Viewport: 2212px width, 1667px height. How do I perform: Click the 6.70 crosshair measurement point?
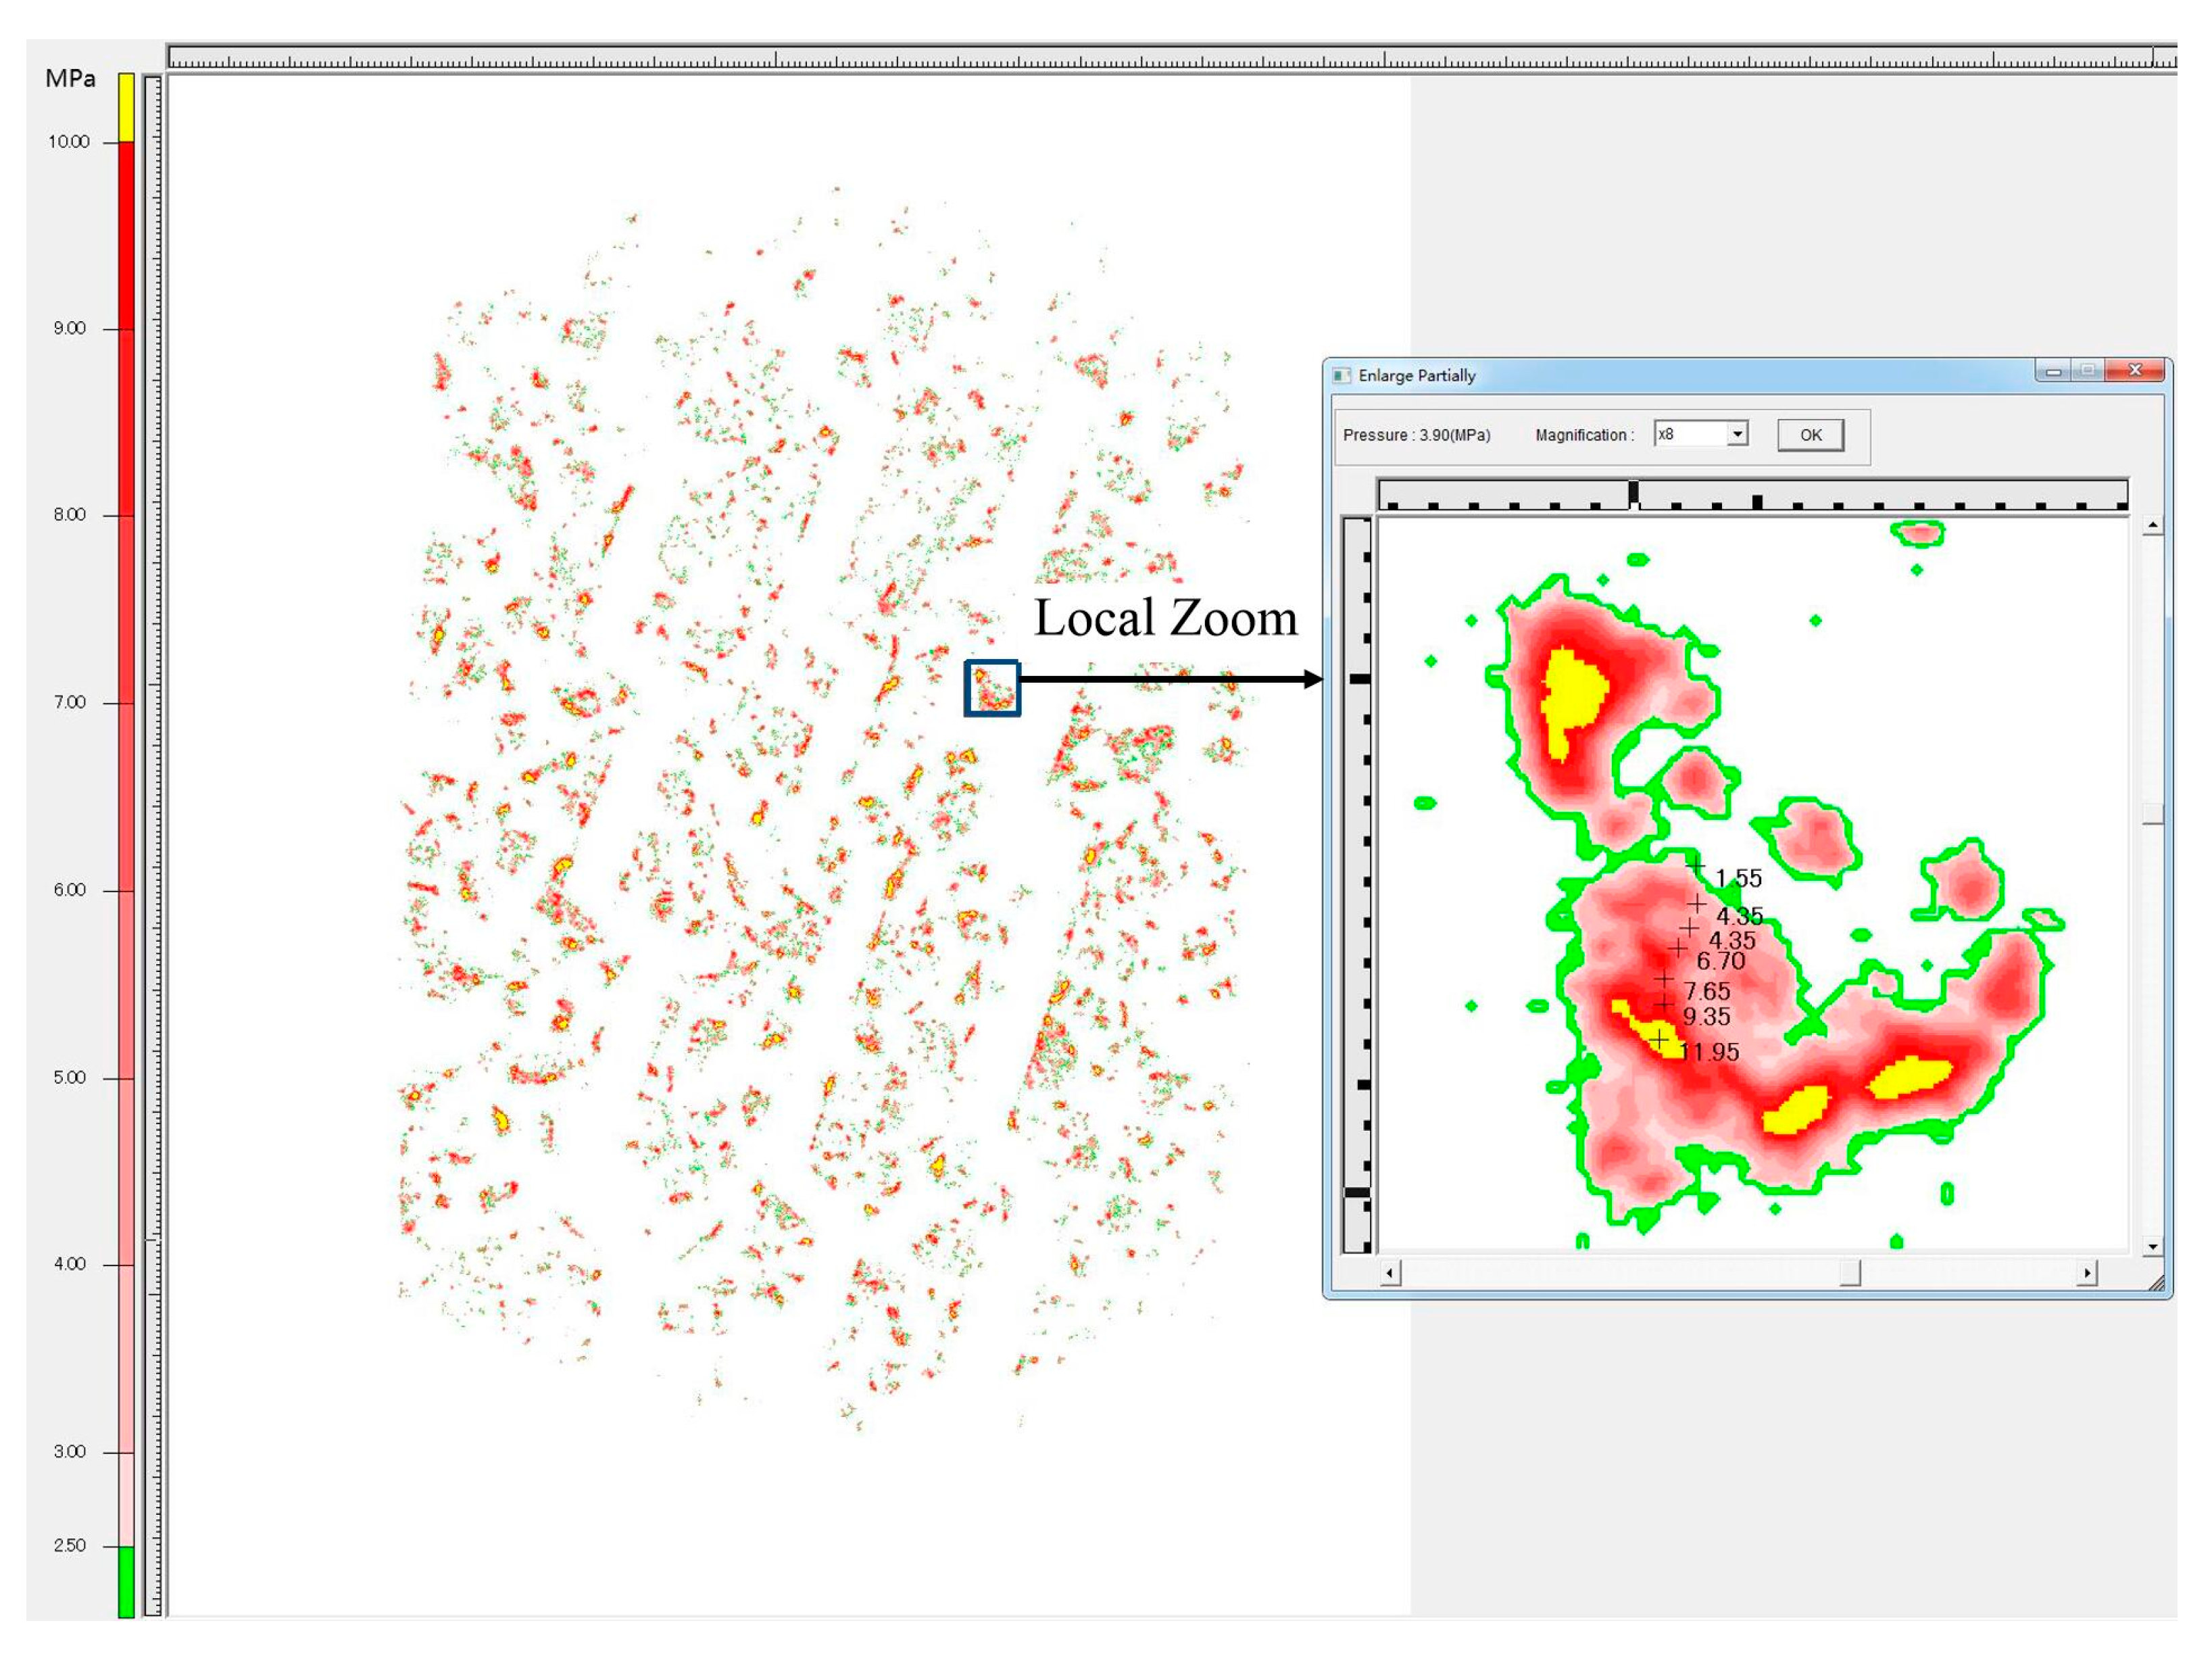coord(1678,947)
